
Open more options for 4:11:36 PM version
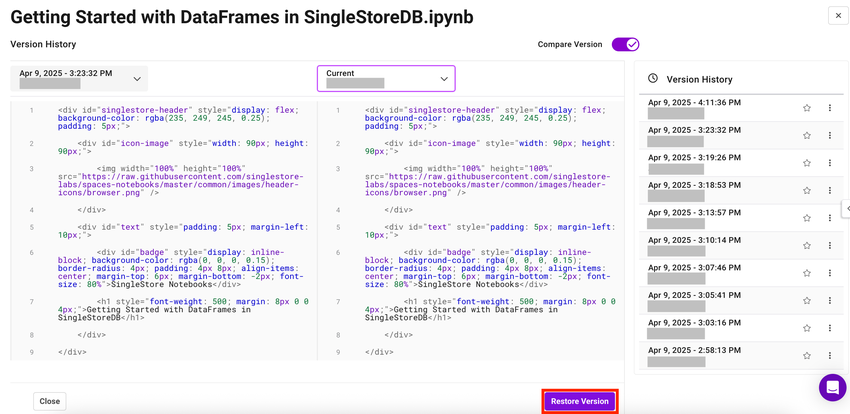point(830,108)
